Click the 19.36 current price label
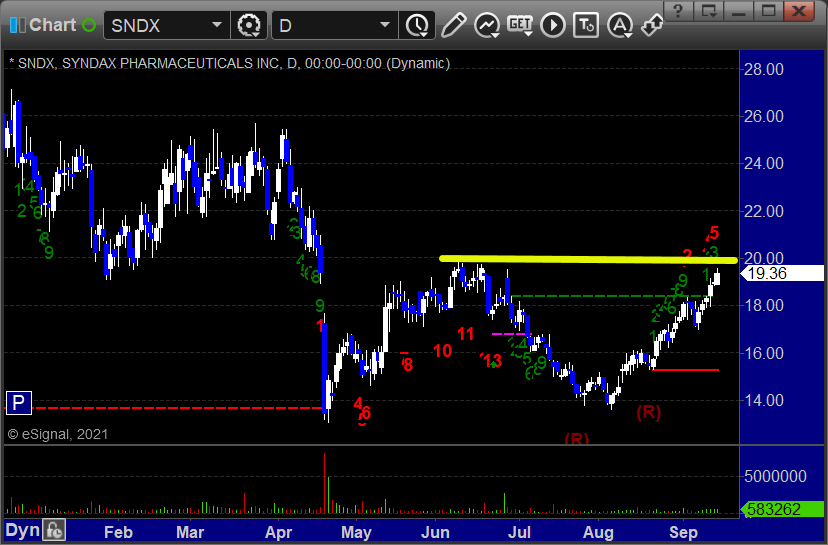 pyautogui.click(x=782, y=274)
